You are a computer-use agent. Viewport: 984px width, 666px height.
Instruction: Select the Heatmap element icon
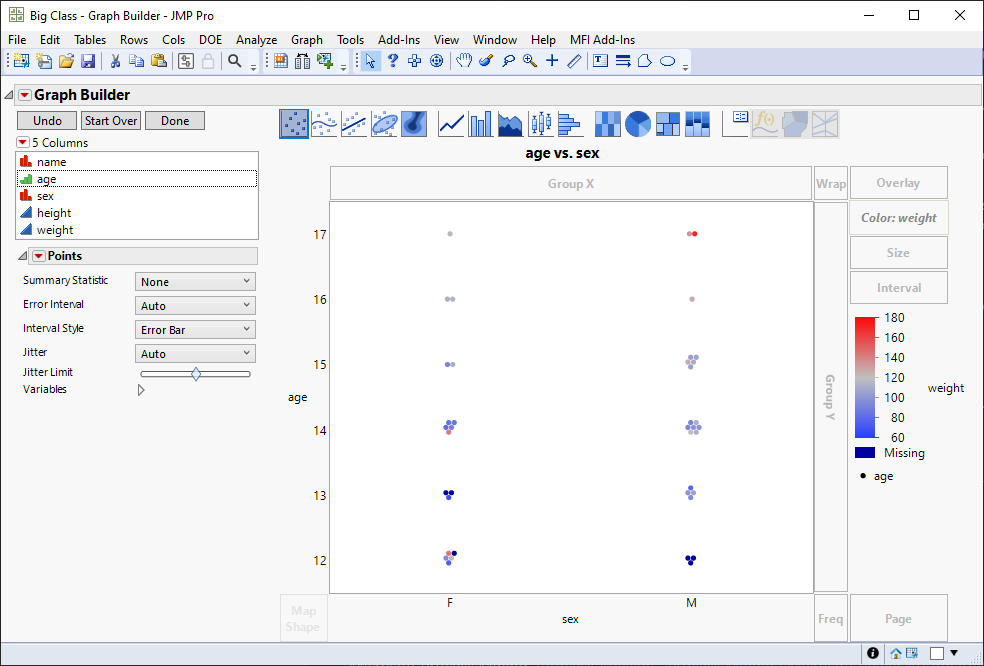click(607, 123)
